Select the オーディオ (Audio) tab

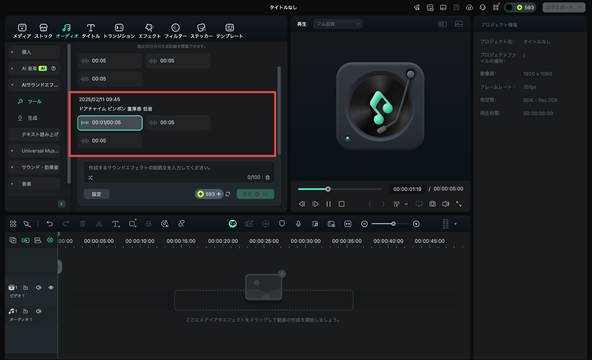tap(66, 31)
